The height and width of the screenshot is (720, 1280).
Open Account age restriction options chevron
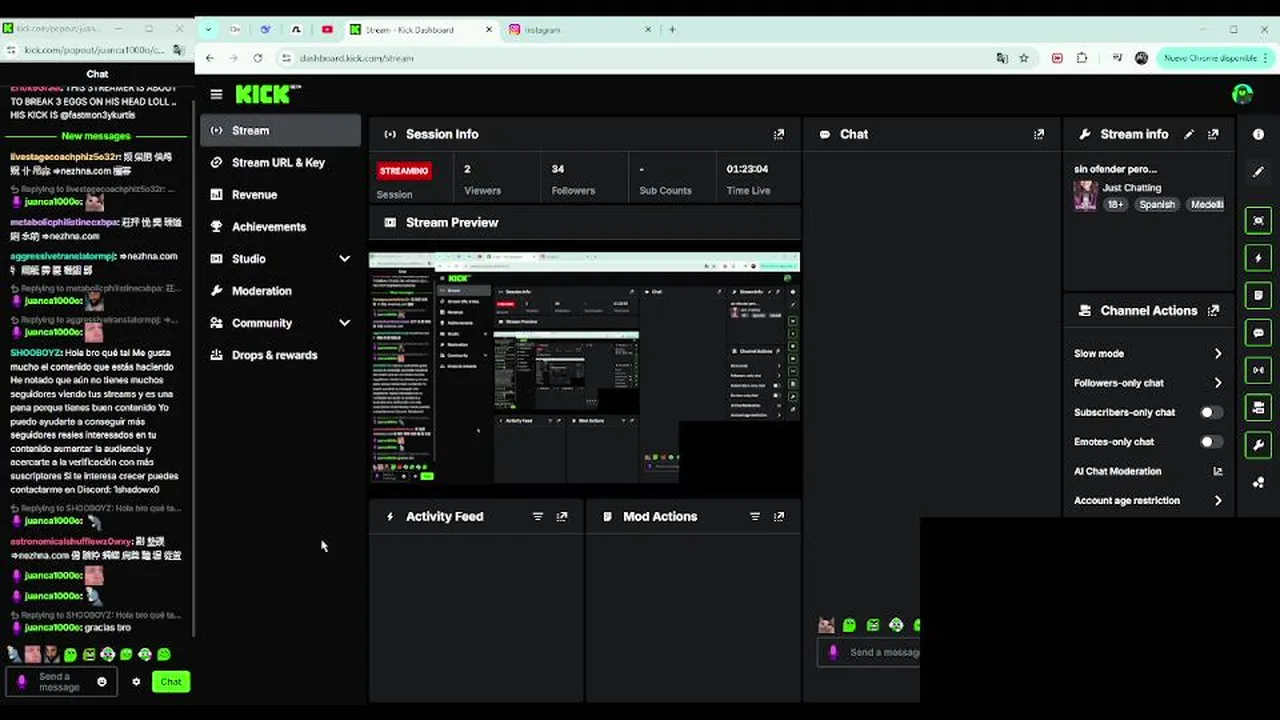(1218, 501)
